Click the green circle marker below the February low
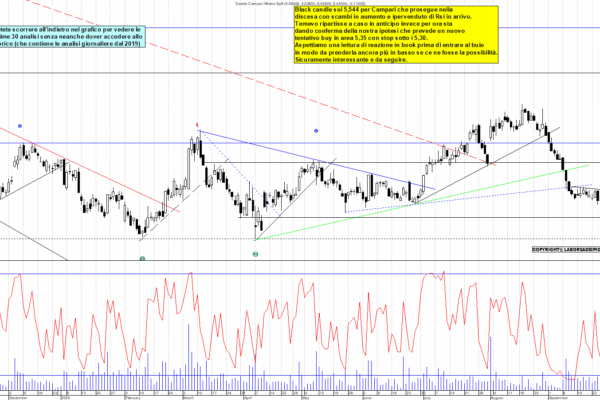600x400 pixels. pyautogui.click(x=143, y=259)
